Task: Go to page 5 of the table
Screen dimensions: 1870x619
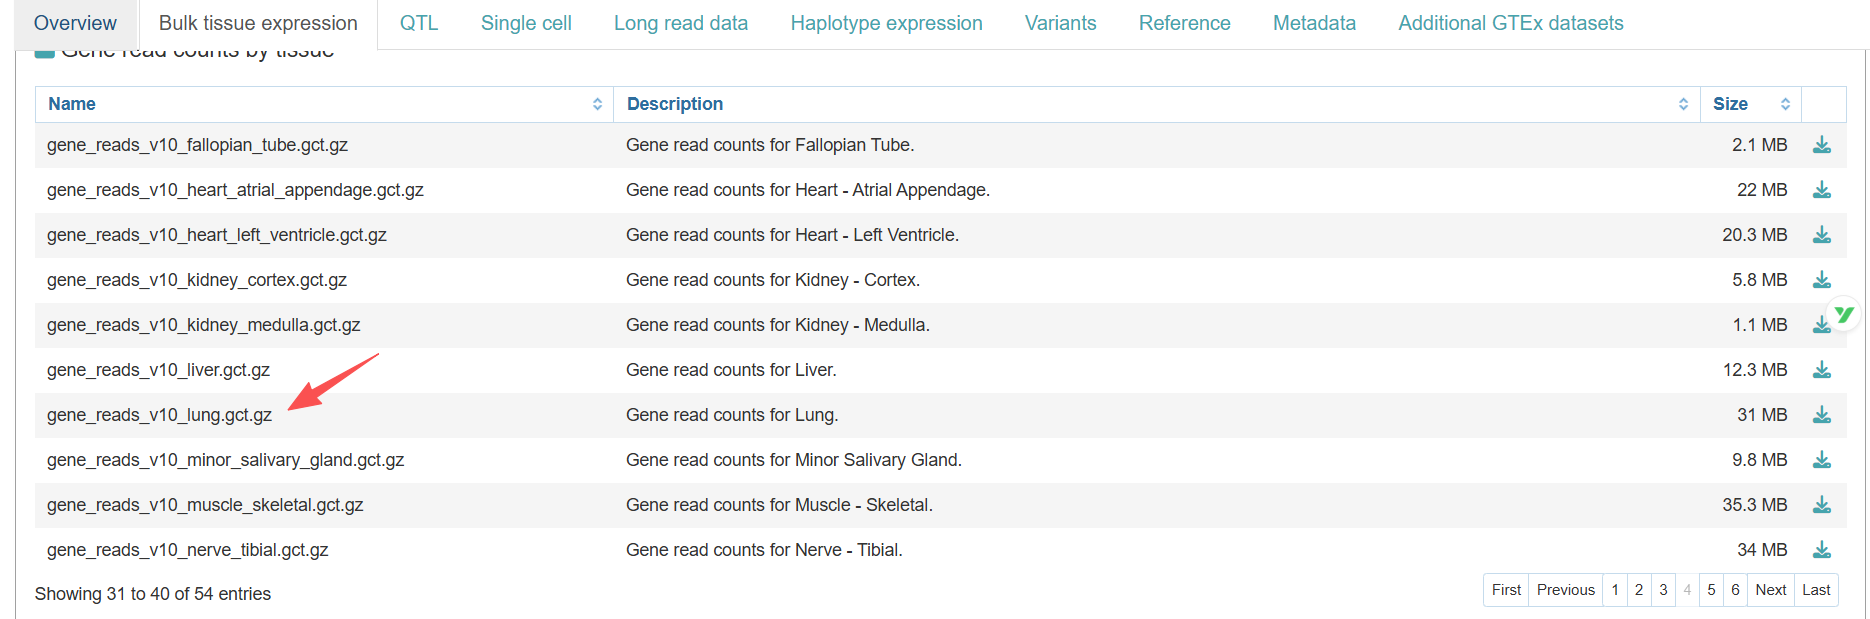Action: click(1711, 590)
